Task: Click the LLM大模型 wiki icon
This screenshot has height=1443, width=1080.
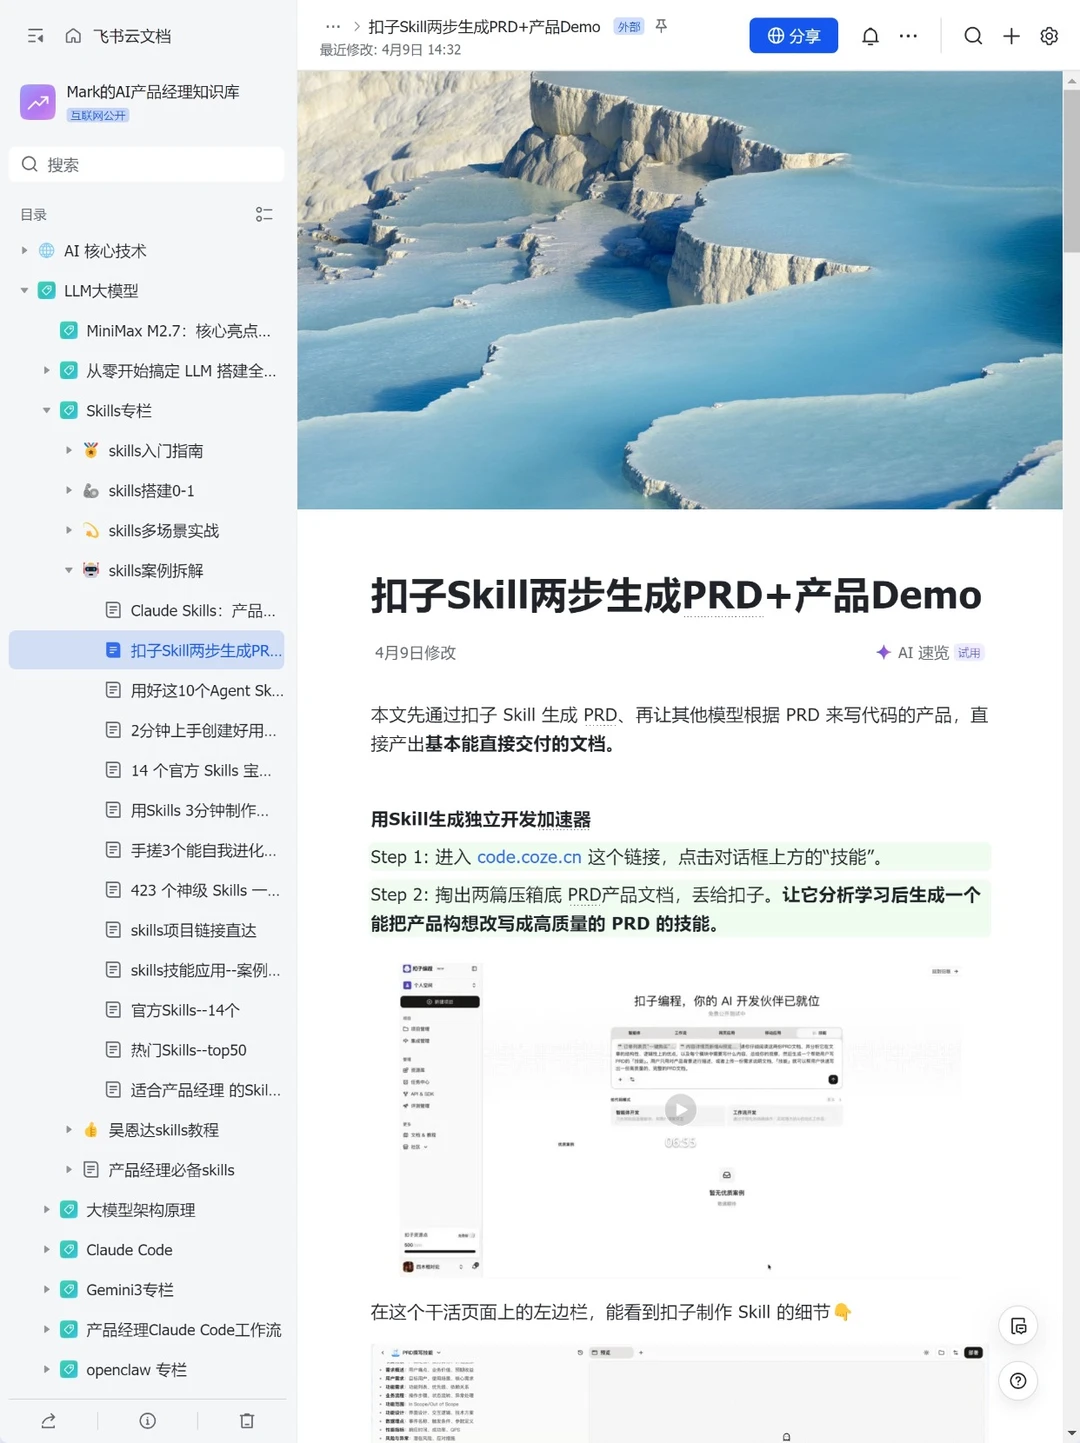Action: click(x=46, y=291)
